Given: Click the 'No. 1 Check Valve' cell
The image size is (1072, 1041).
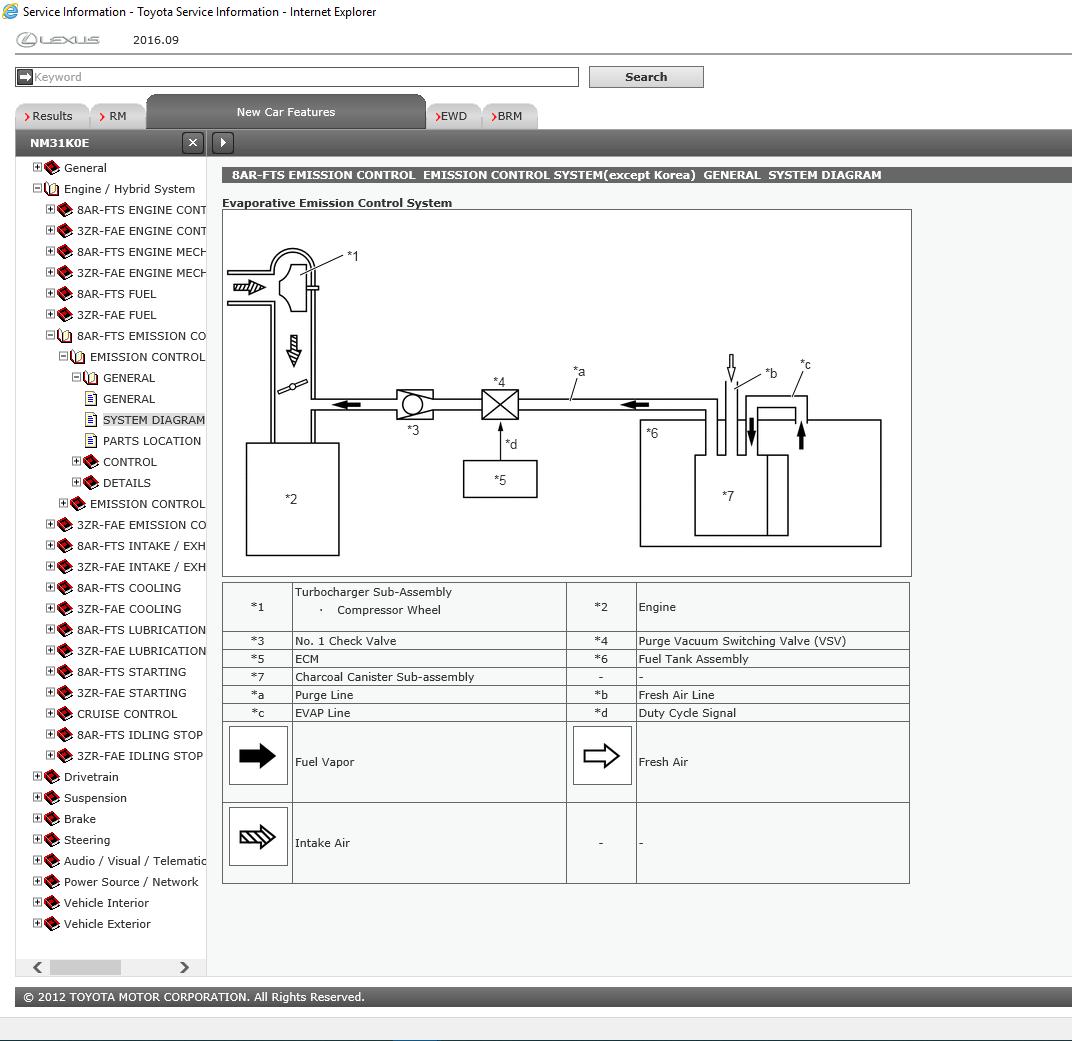Looking at the screenshot, I should [429, 640].
